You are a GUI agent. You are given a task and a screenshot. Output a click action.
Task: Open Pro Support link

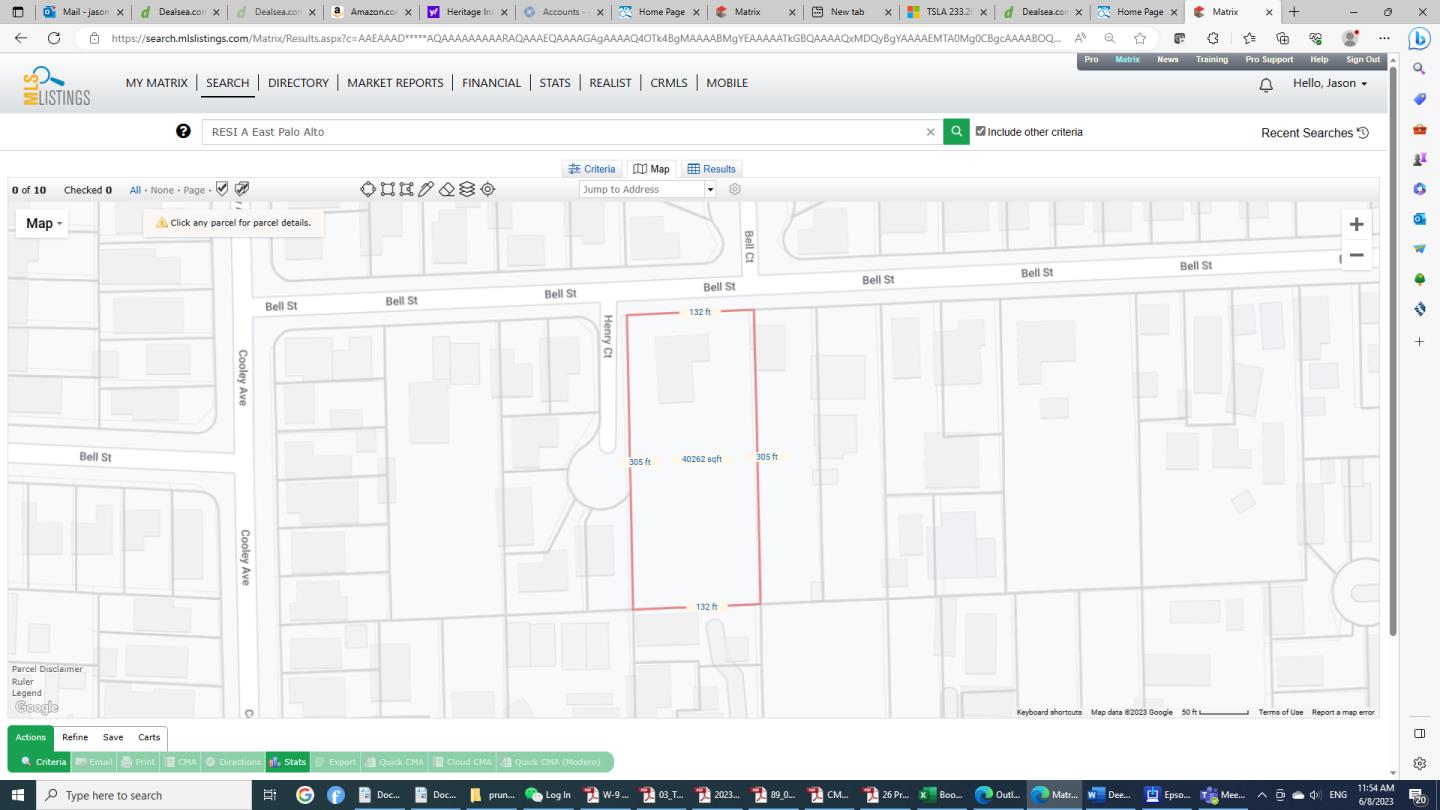coord(1269,60)
